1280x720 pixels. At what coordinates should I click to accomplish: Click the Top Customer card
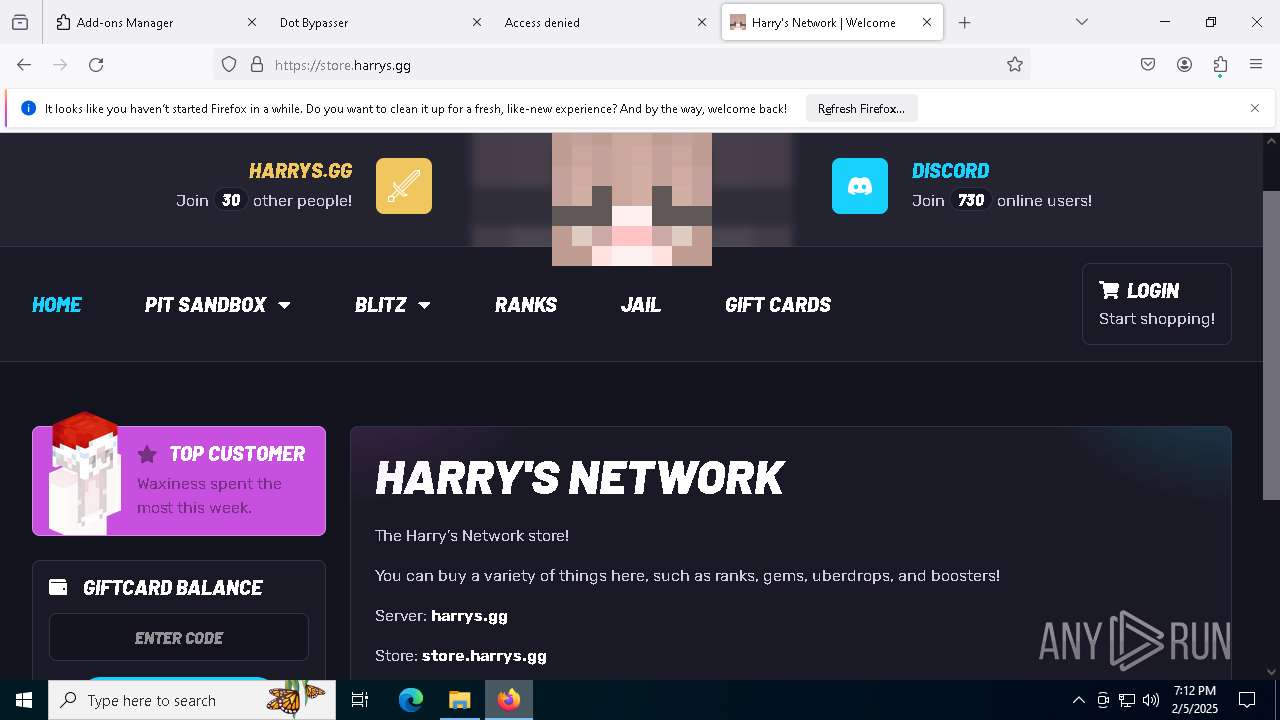click(x=179, y=481)
